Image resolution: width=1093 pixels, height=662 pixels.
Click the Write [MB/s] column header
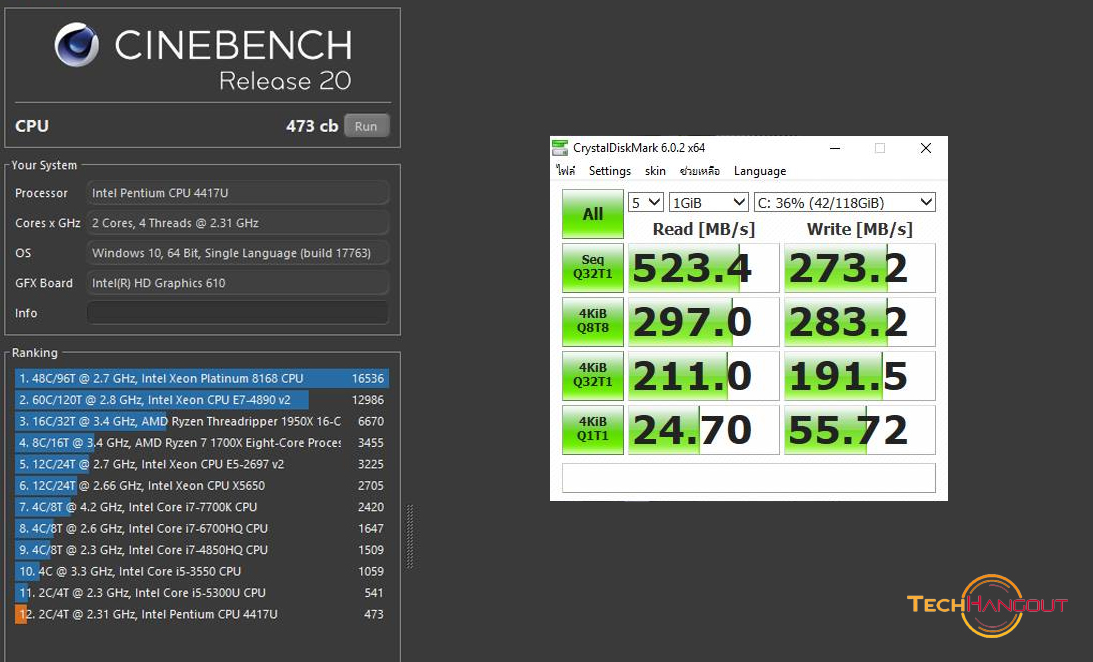[859, 229]
